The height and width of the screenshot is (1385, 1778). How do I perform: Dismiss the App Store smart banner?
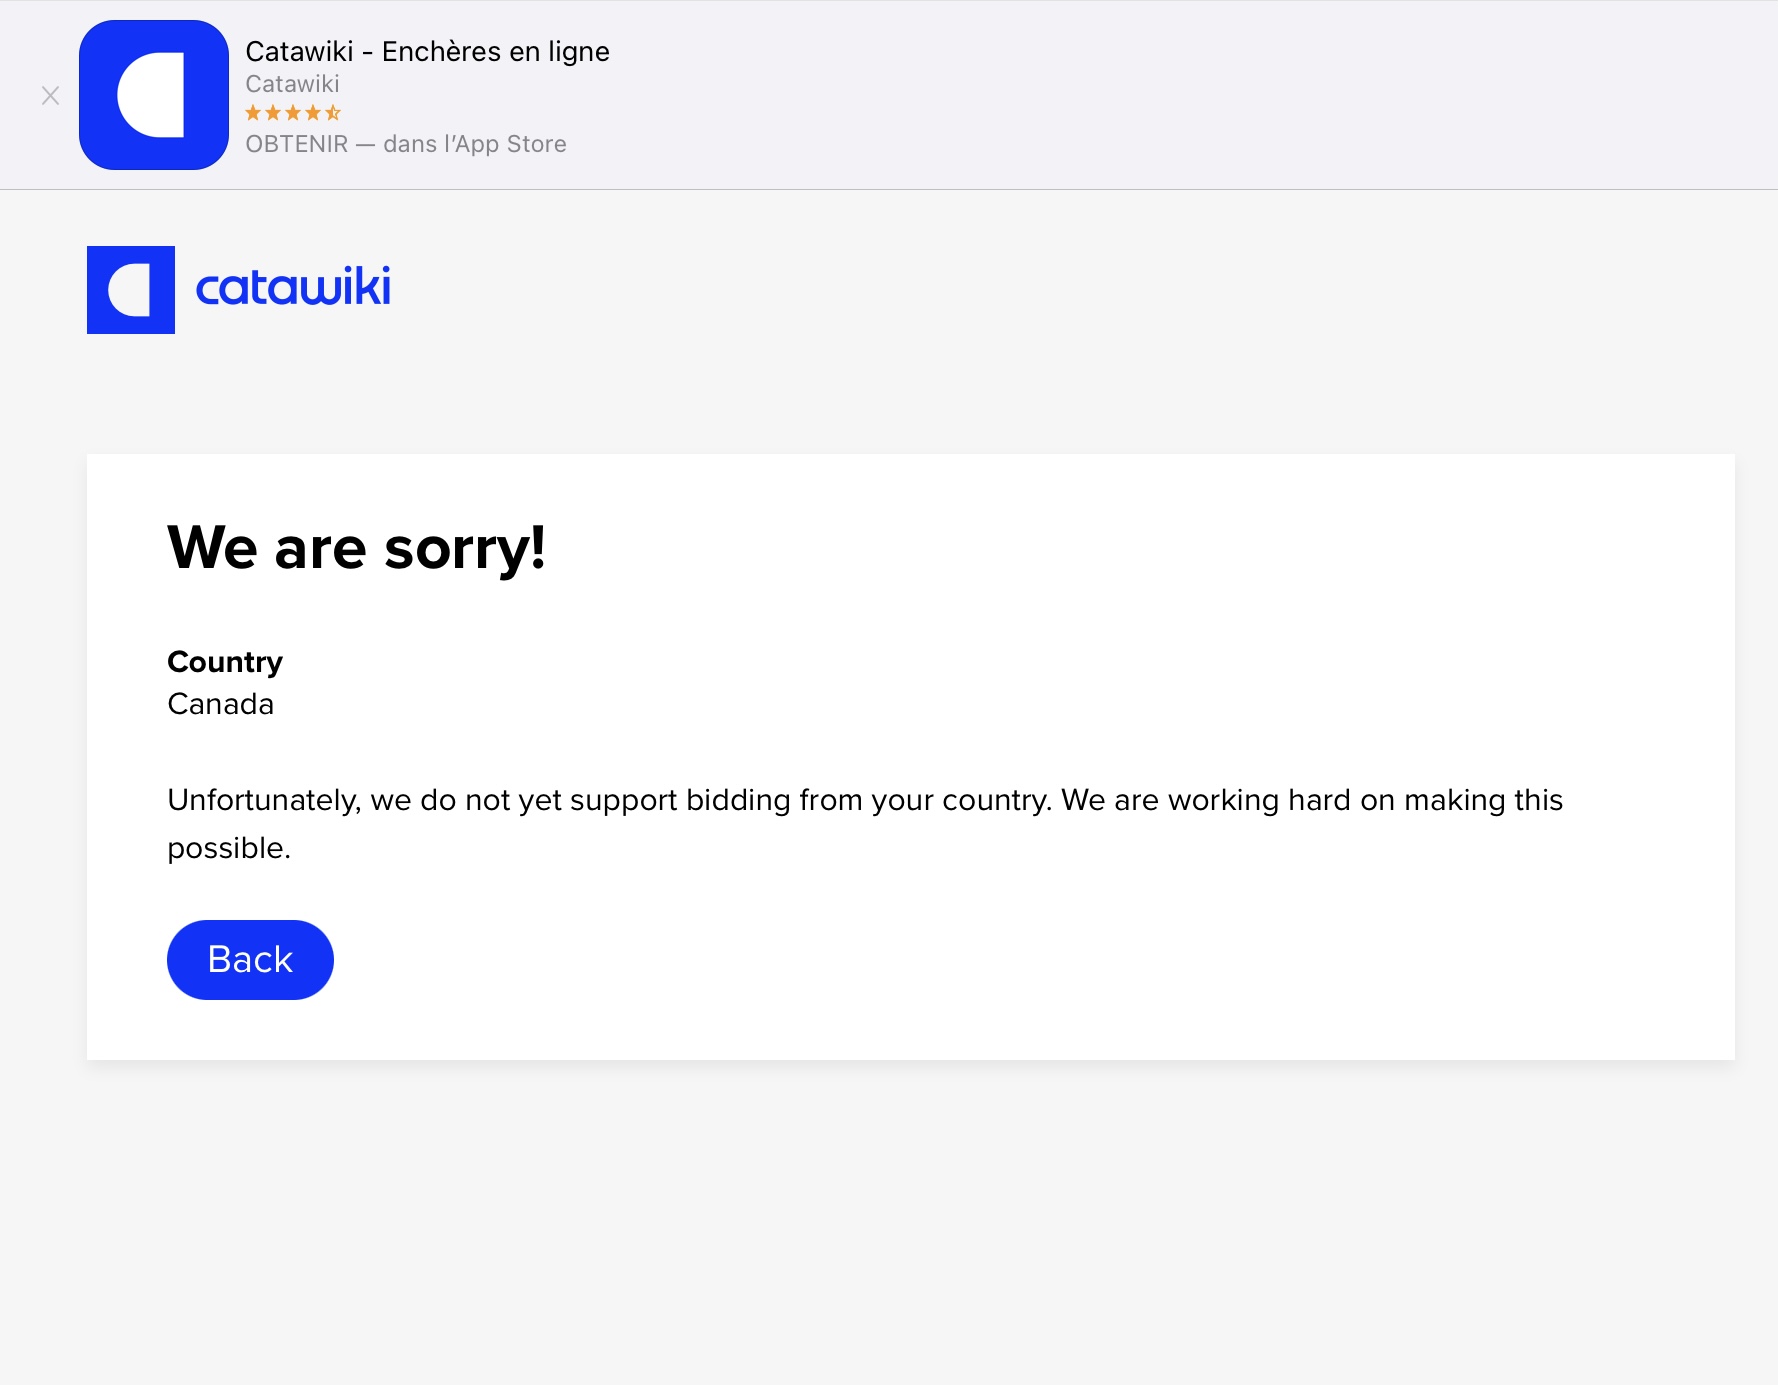50,96
